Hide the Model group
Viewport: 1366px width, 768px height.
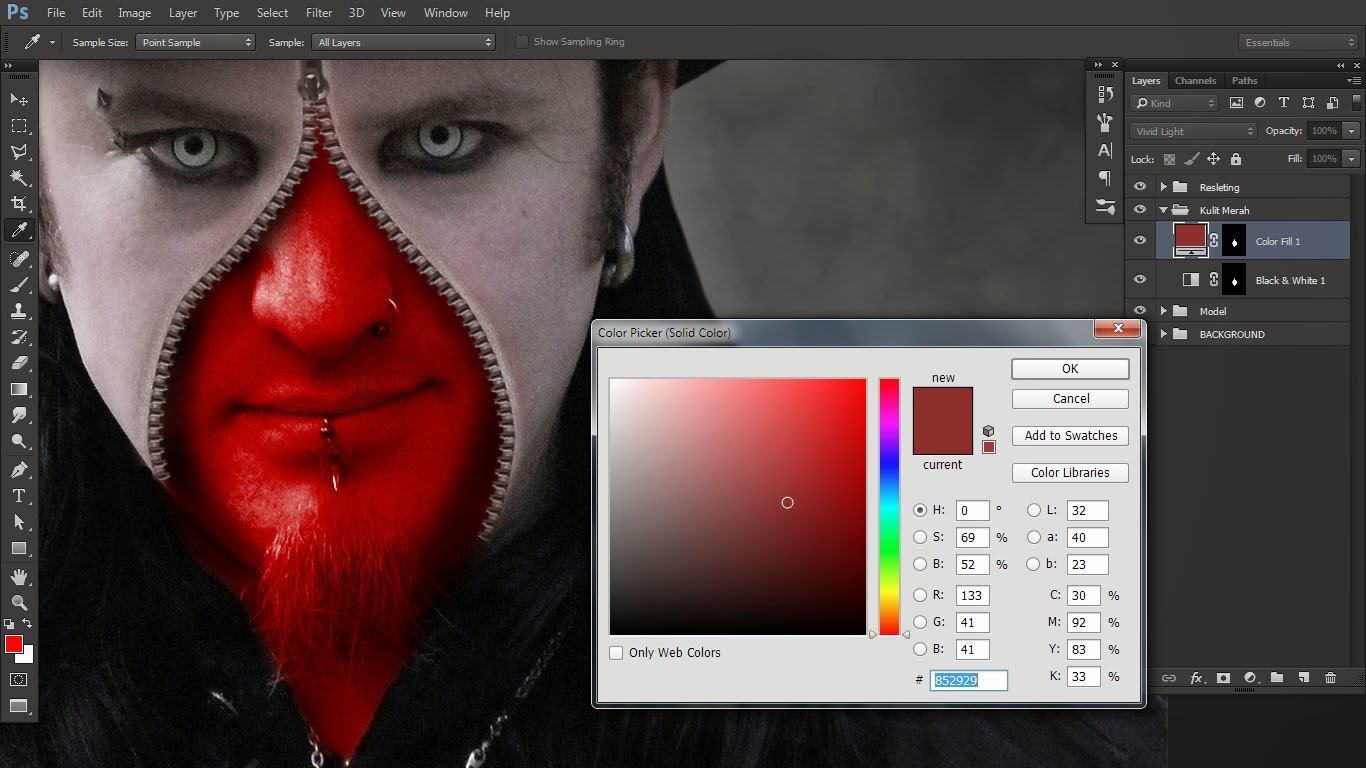[1139, 311]
